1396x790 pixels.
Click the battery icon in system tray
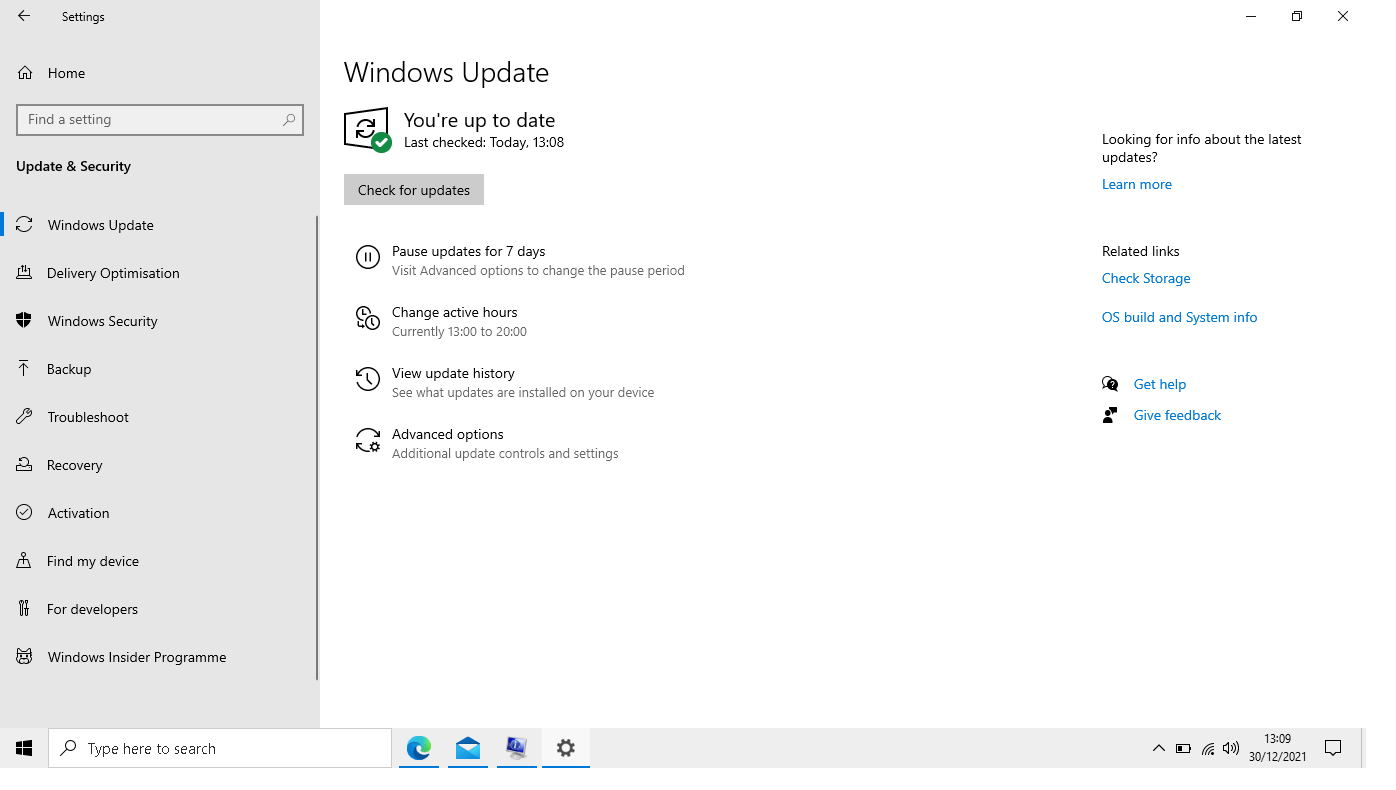pyautogui.click(x=1183, y=748)
